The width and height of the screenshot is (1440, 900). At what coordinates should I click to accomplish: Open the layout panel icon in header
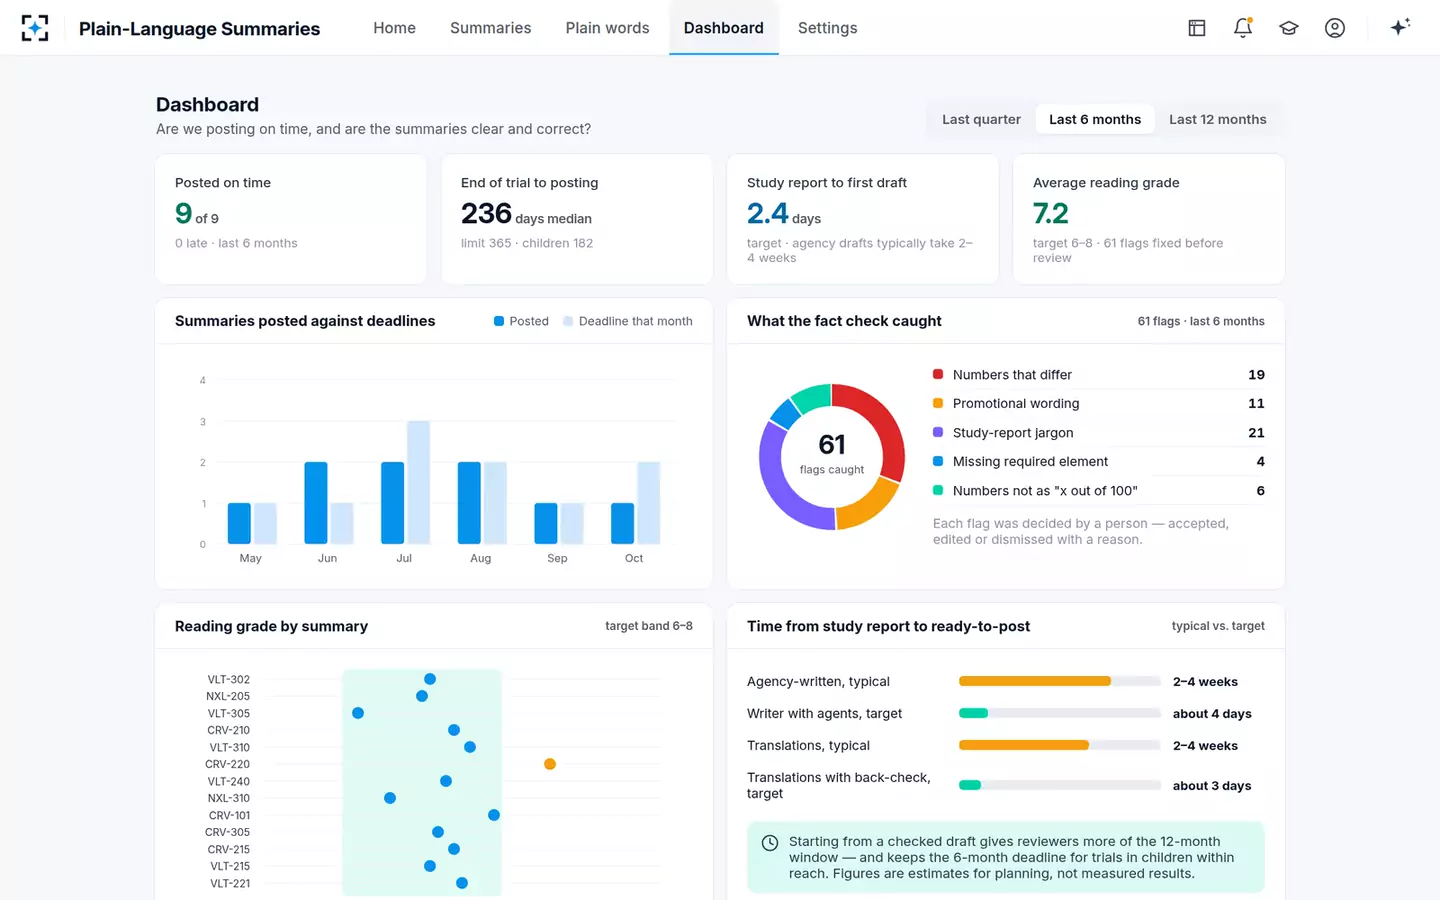[1197, 28]
